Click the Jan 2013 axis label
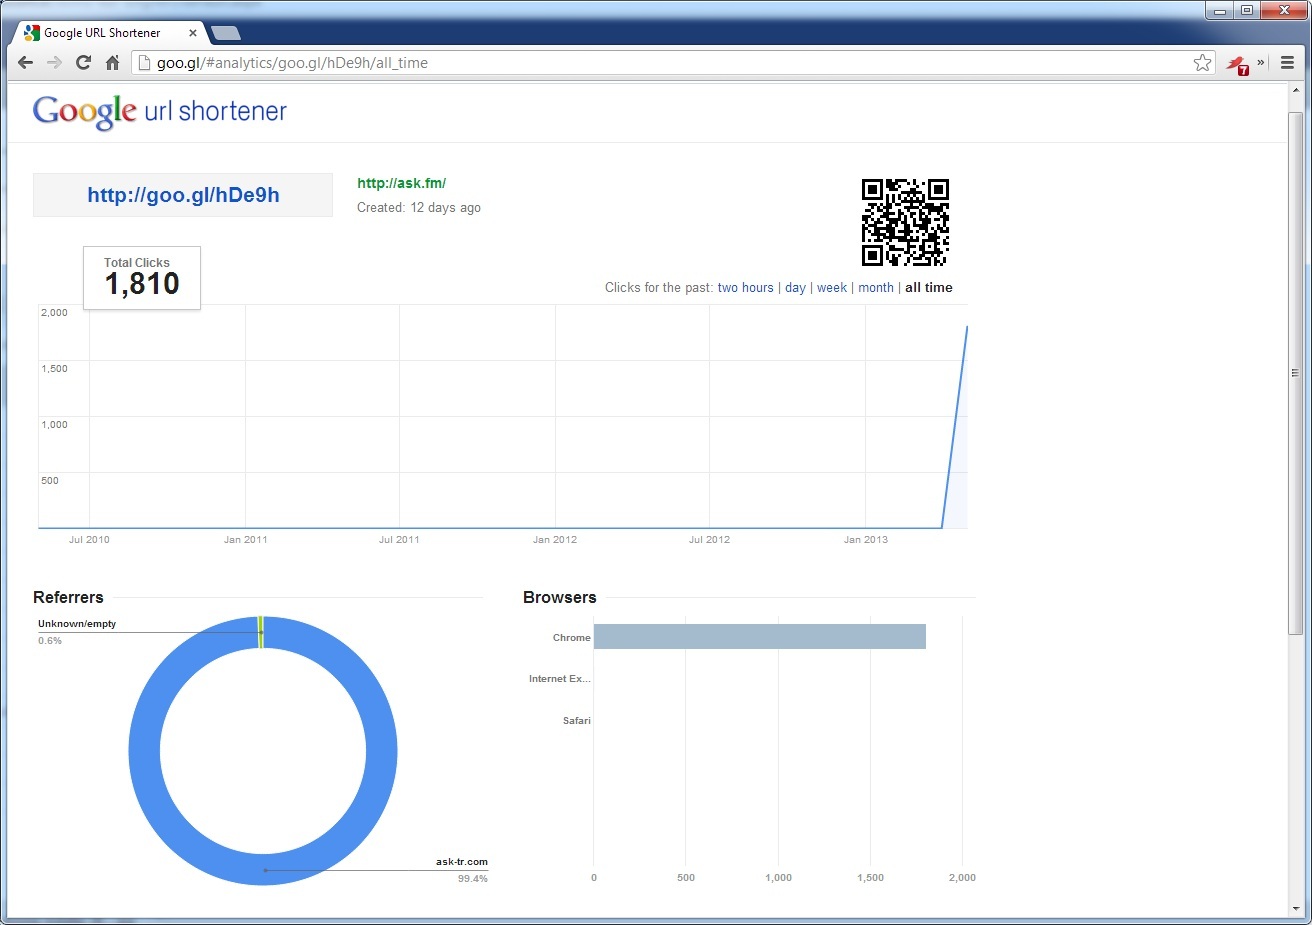 click(866, 540)
